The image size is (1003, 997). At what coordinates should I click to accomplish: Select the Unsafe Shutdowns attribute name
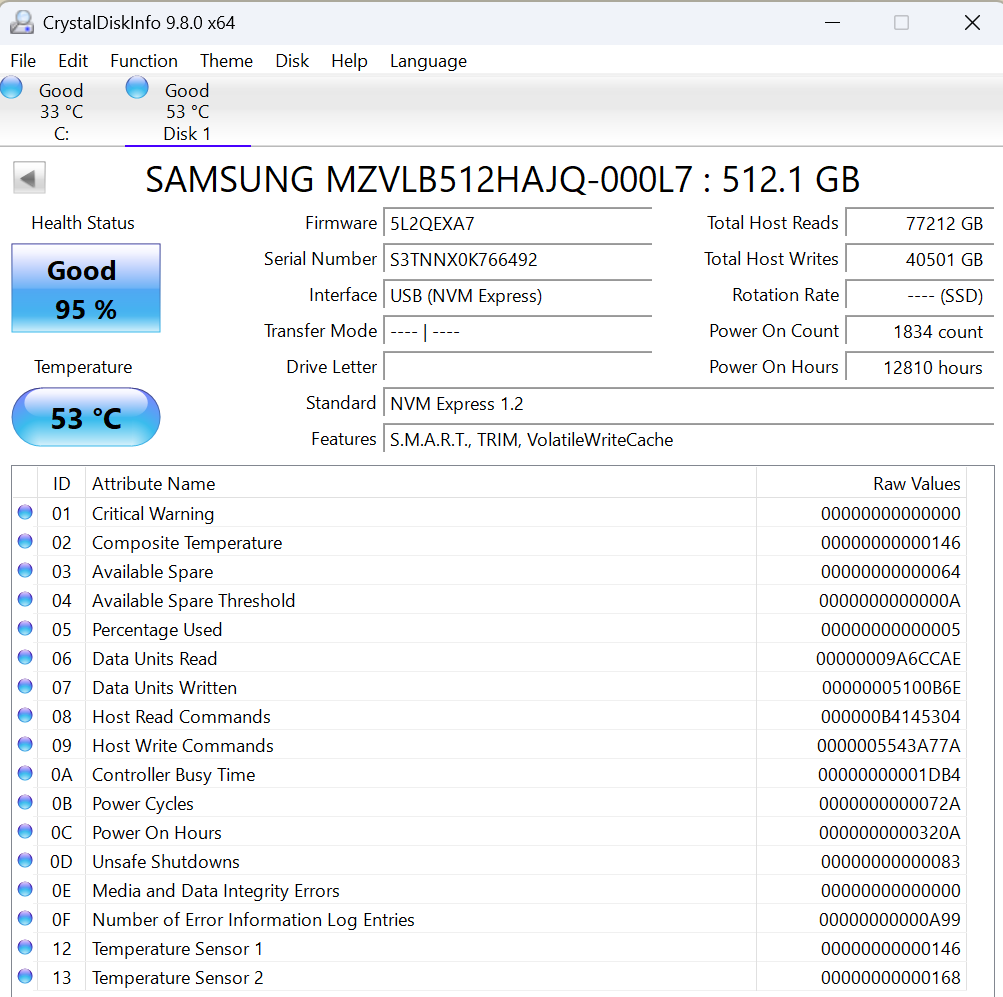[166, 862]
